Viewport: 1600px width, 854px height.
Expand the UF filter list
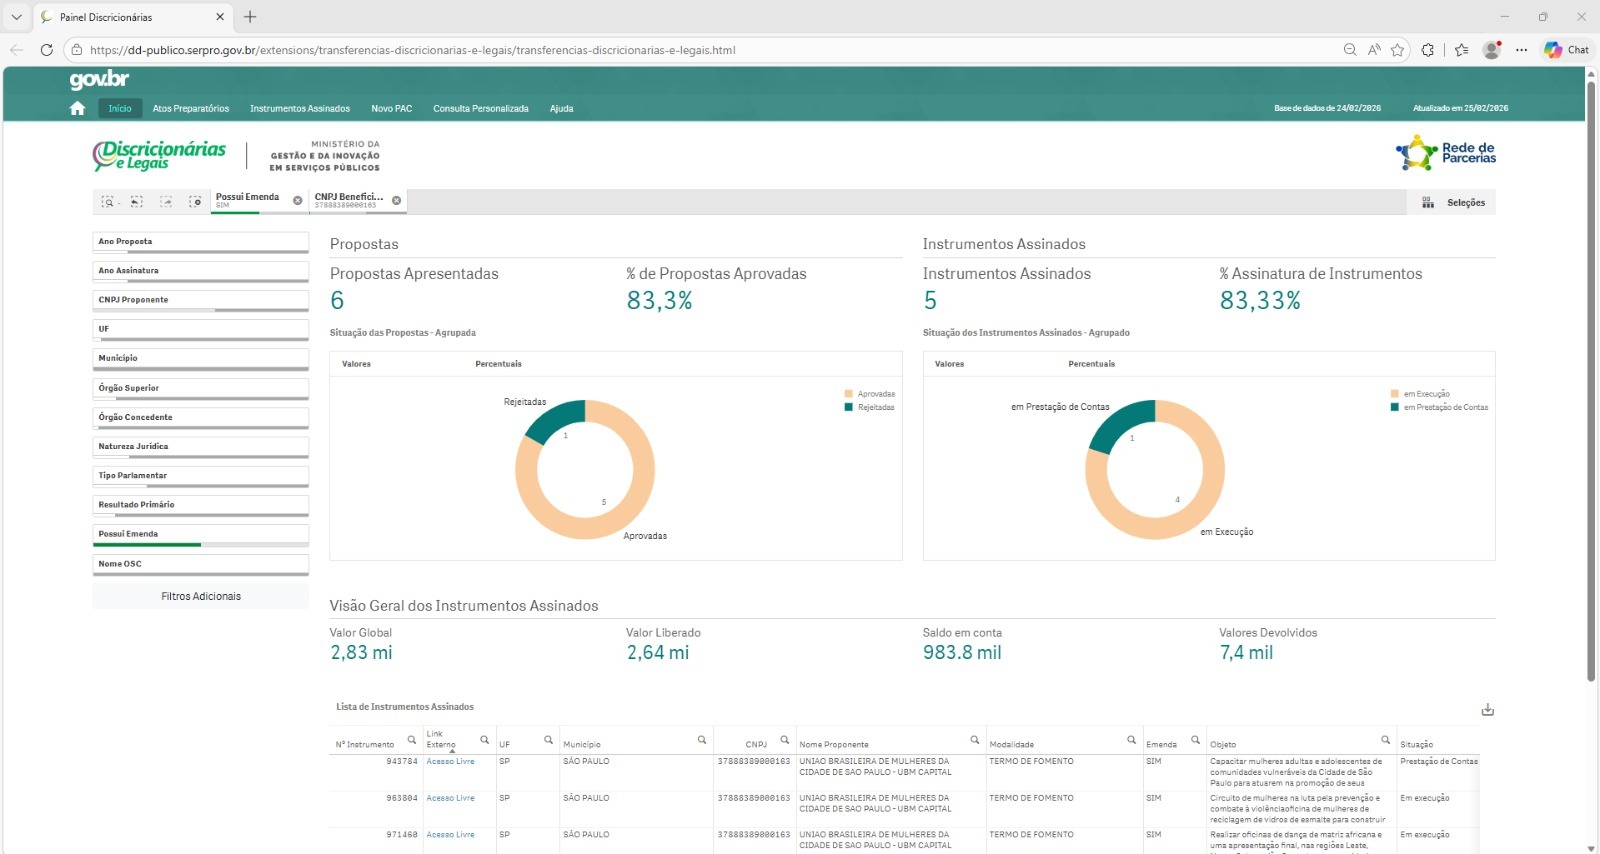[x=200, y=329]
